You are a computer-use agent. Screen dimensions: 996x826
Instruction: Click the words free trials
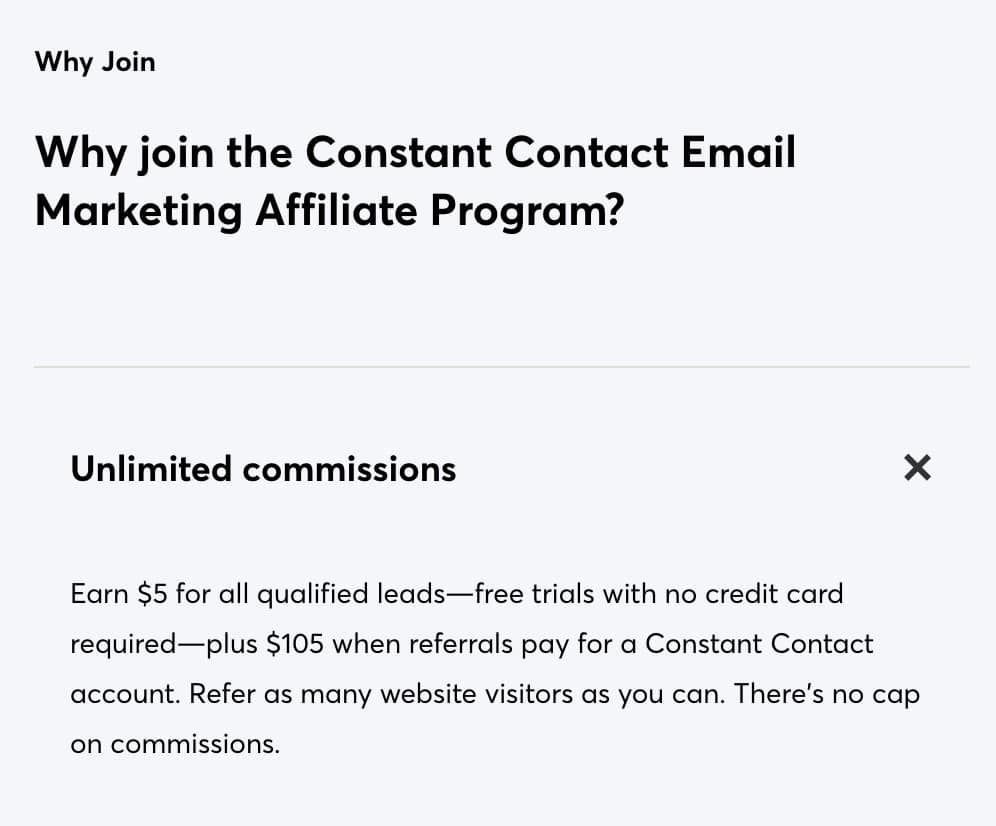click(535, 594)
